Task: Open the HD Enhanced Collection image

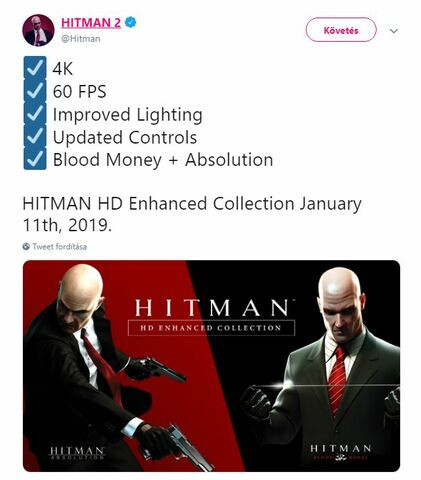Action: coord(211,366)
